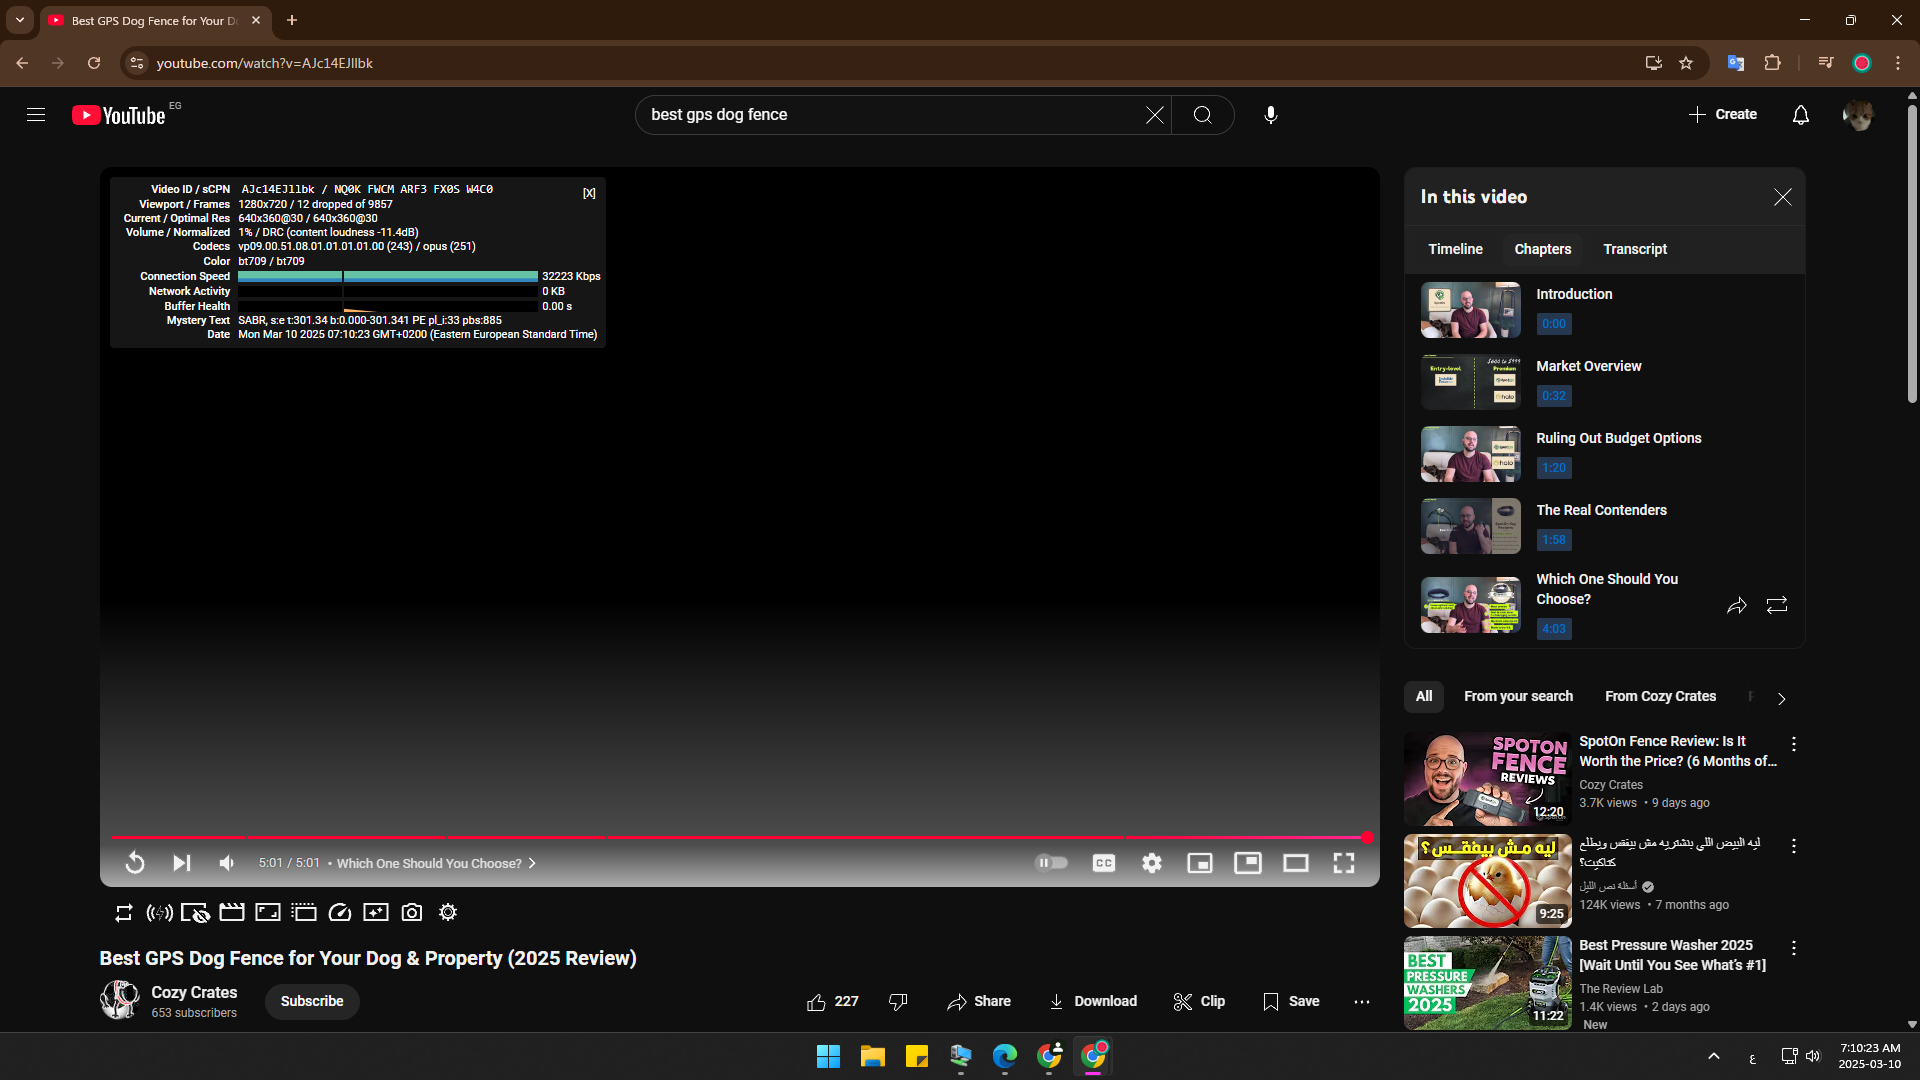Open playback speed gauge icon

coord(340,912)
